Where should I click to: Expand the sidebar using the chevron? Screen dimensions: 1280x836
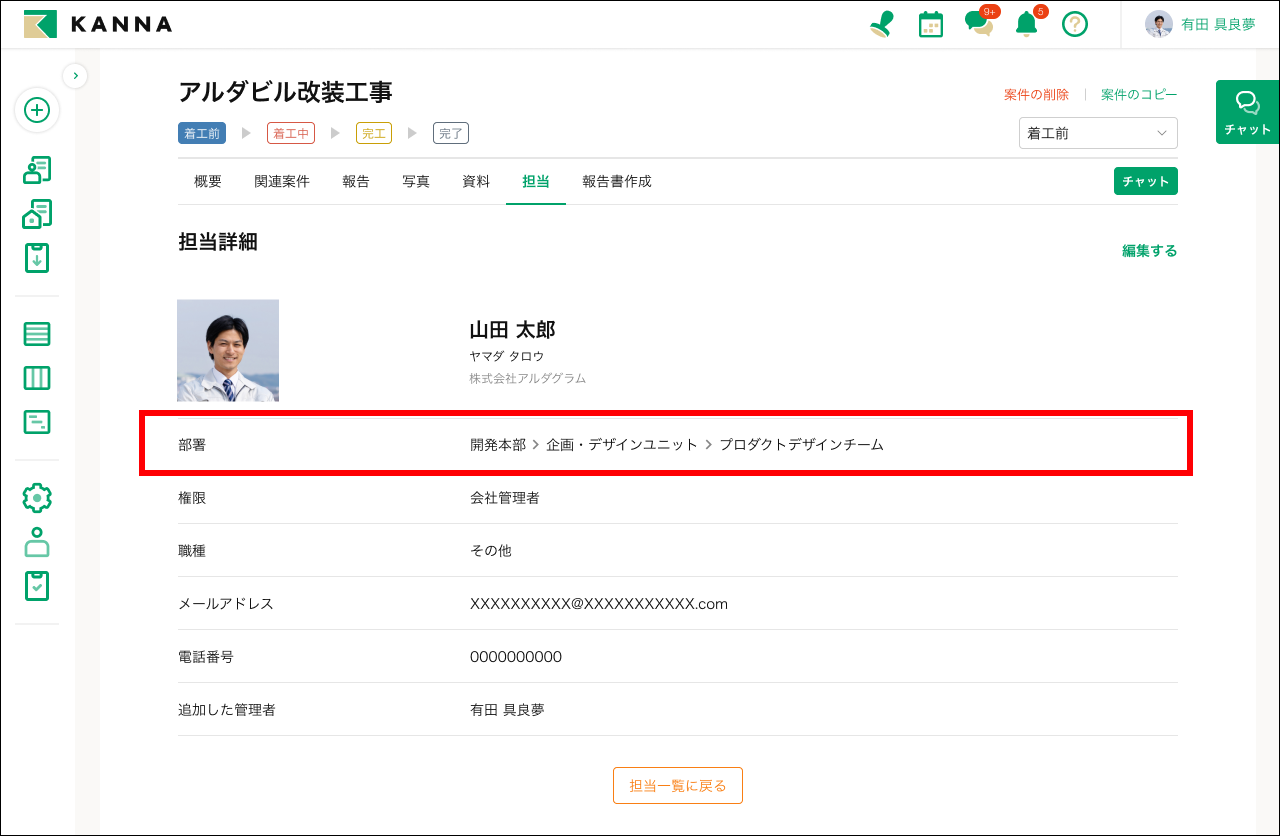coord(75,75)
